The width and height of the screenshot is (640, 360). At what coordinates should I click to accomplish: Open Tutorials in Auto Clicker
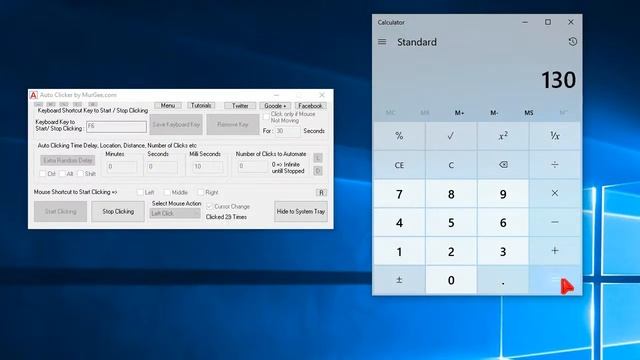(201, 105)
